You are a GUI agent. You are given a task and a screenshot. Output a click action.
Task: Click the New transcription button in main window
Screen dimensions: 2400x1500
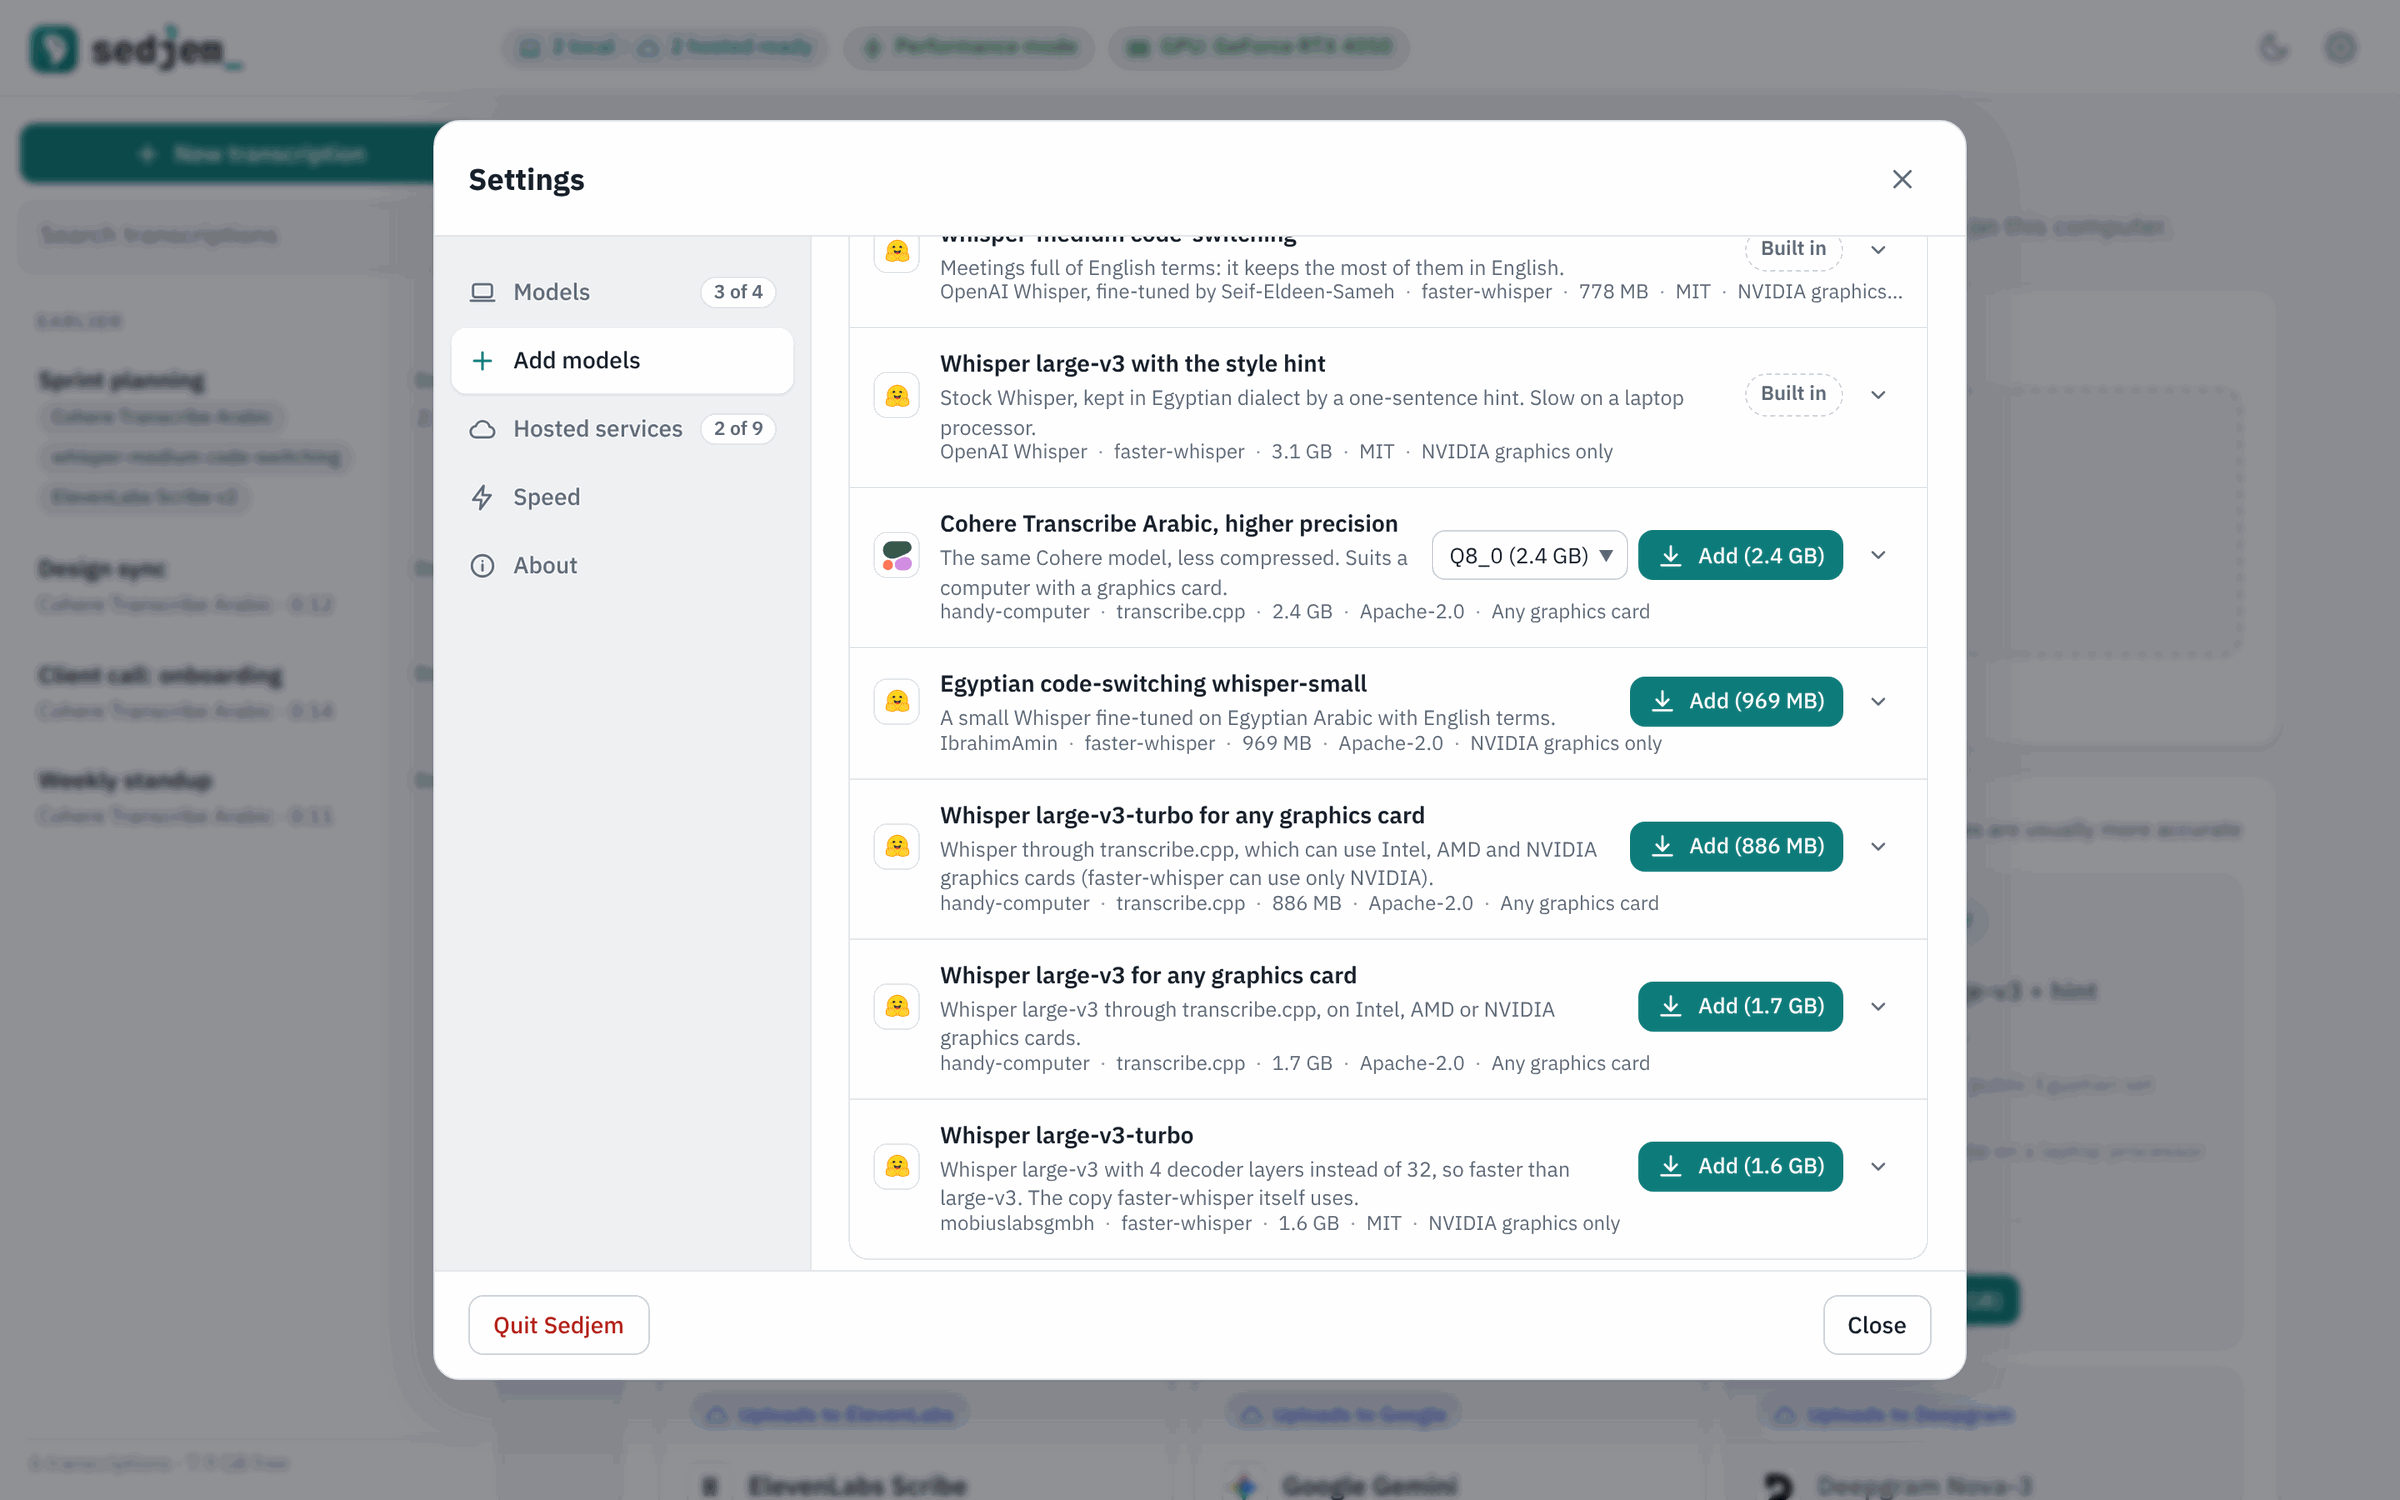click(x=228, y=154)
